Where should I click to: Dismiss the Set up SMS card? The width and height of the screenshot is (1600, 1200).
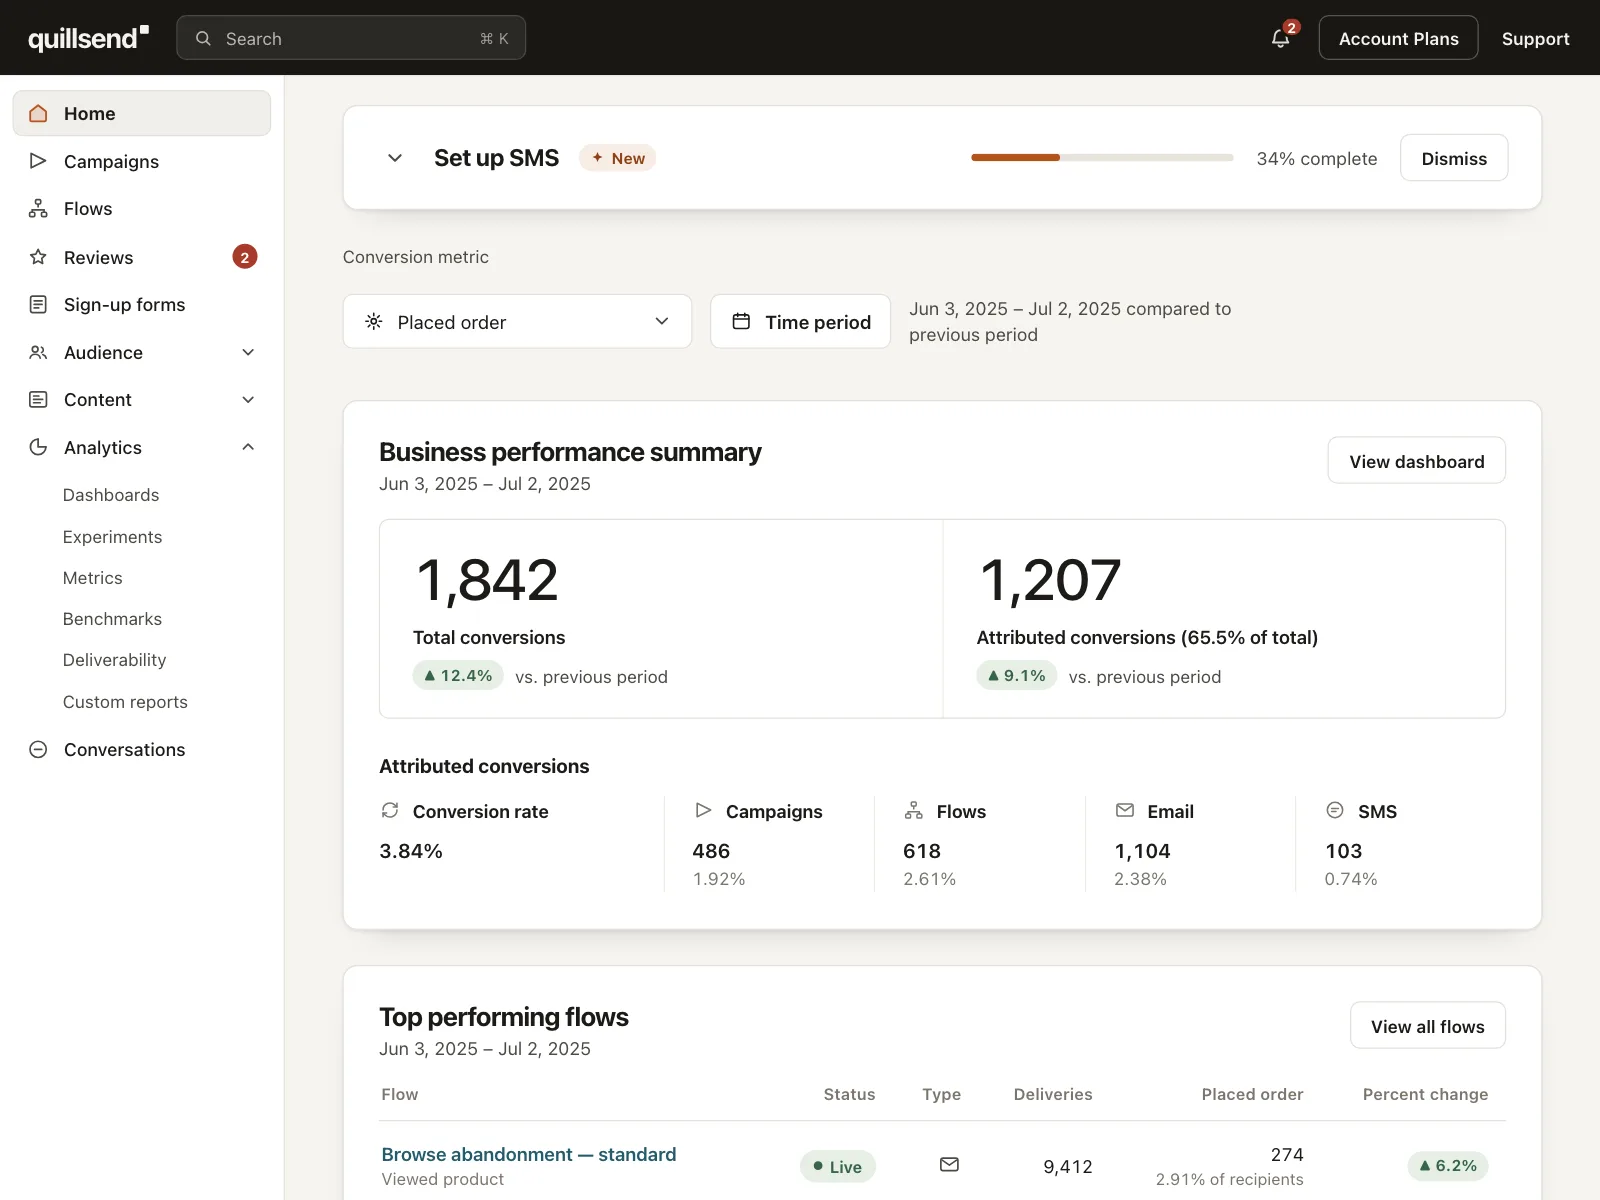click(x=1454, y=158)
